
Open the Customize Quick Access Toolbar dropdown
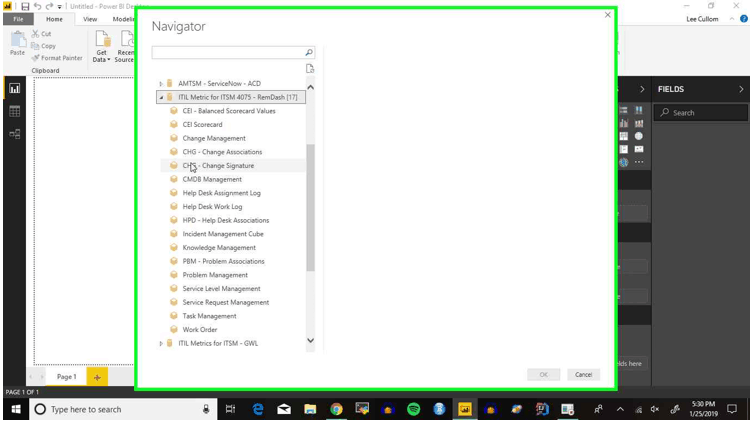[59, 7]
